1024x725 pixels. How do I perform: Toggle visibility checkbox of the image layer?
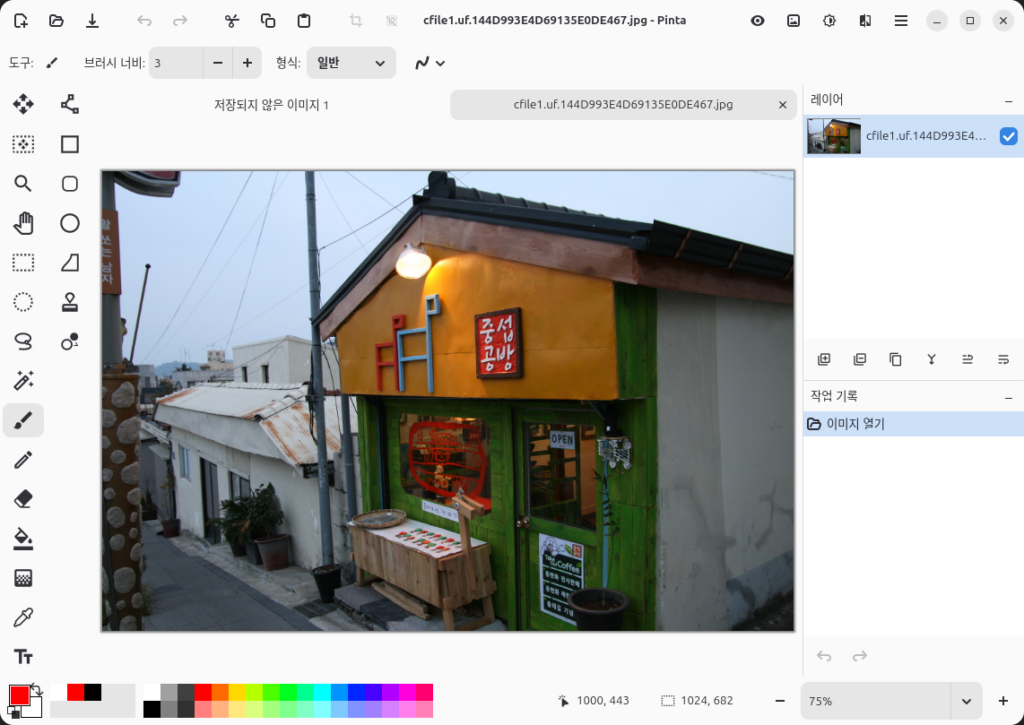[1008, 136]
